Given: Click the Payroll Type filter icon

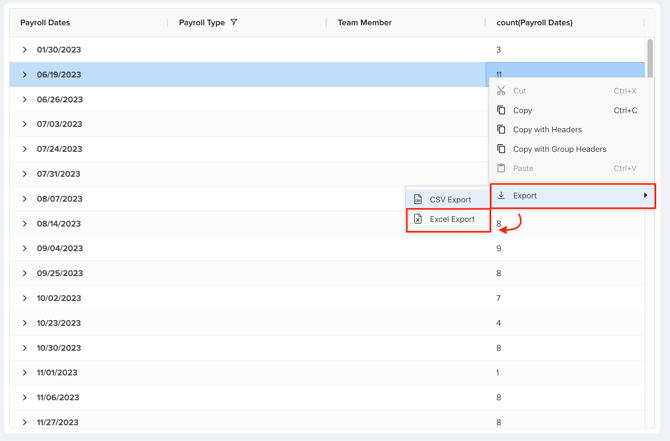Looking at the screenshot, I should 234,22.
